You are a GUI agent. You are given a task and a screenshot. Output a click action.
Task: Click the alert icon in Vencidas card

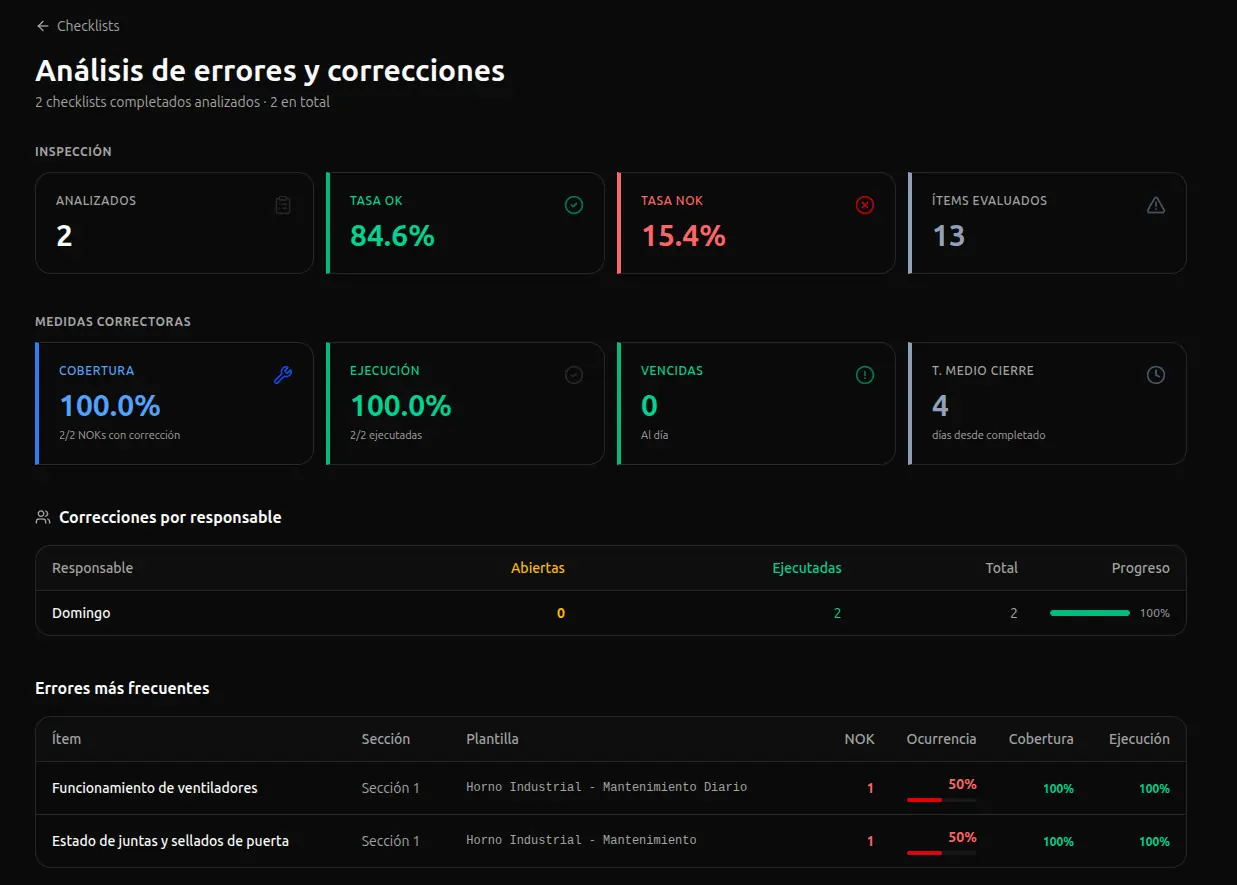(865, 375)
